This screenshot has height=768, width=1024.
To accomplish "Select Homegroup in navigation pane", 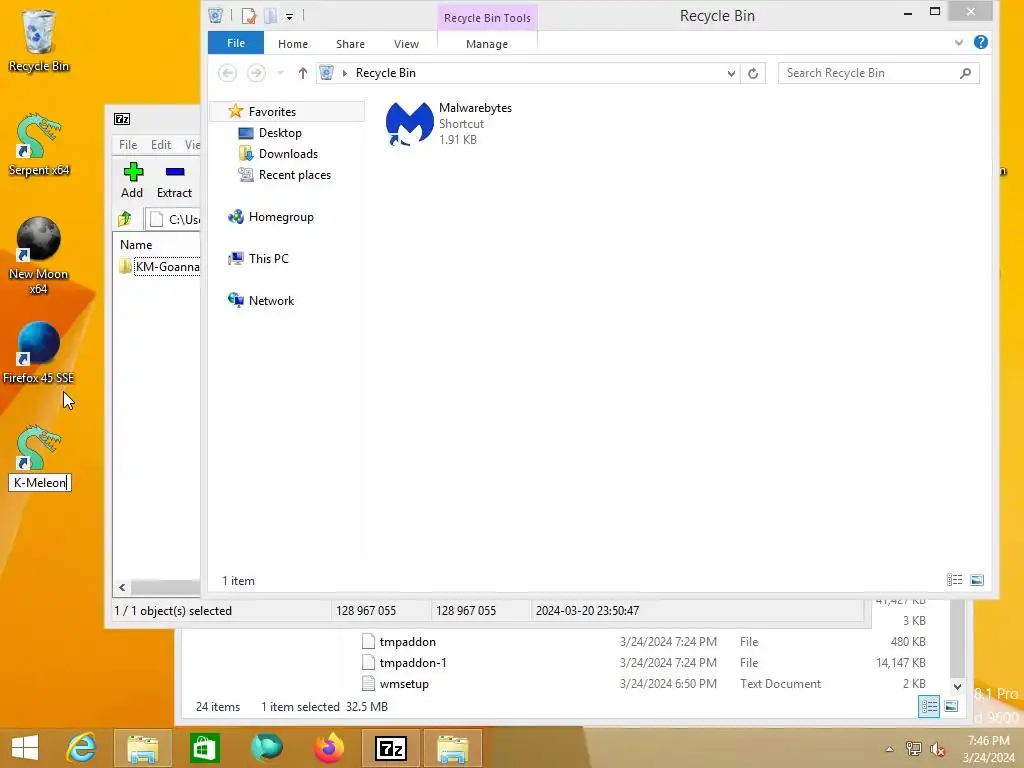I will point(281,217).
